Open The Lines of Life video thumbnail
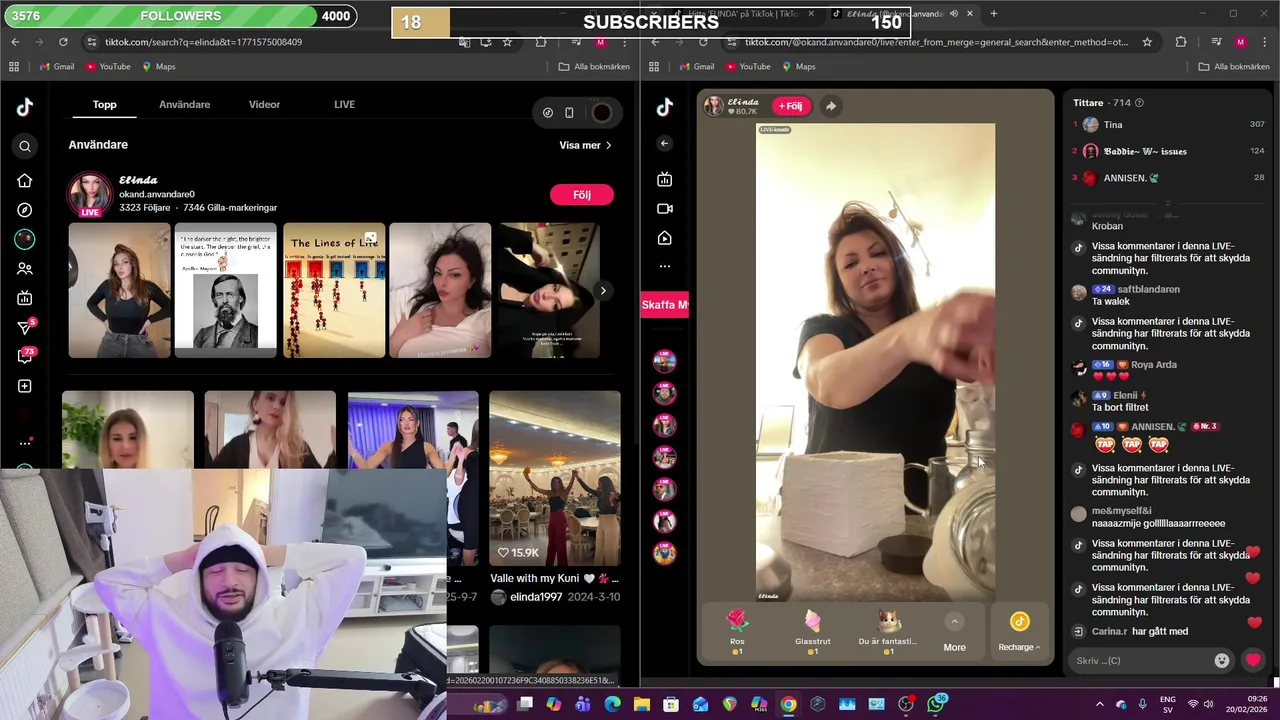1280x720 pixels. click(334, 291)
